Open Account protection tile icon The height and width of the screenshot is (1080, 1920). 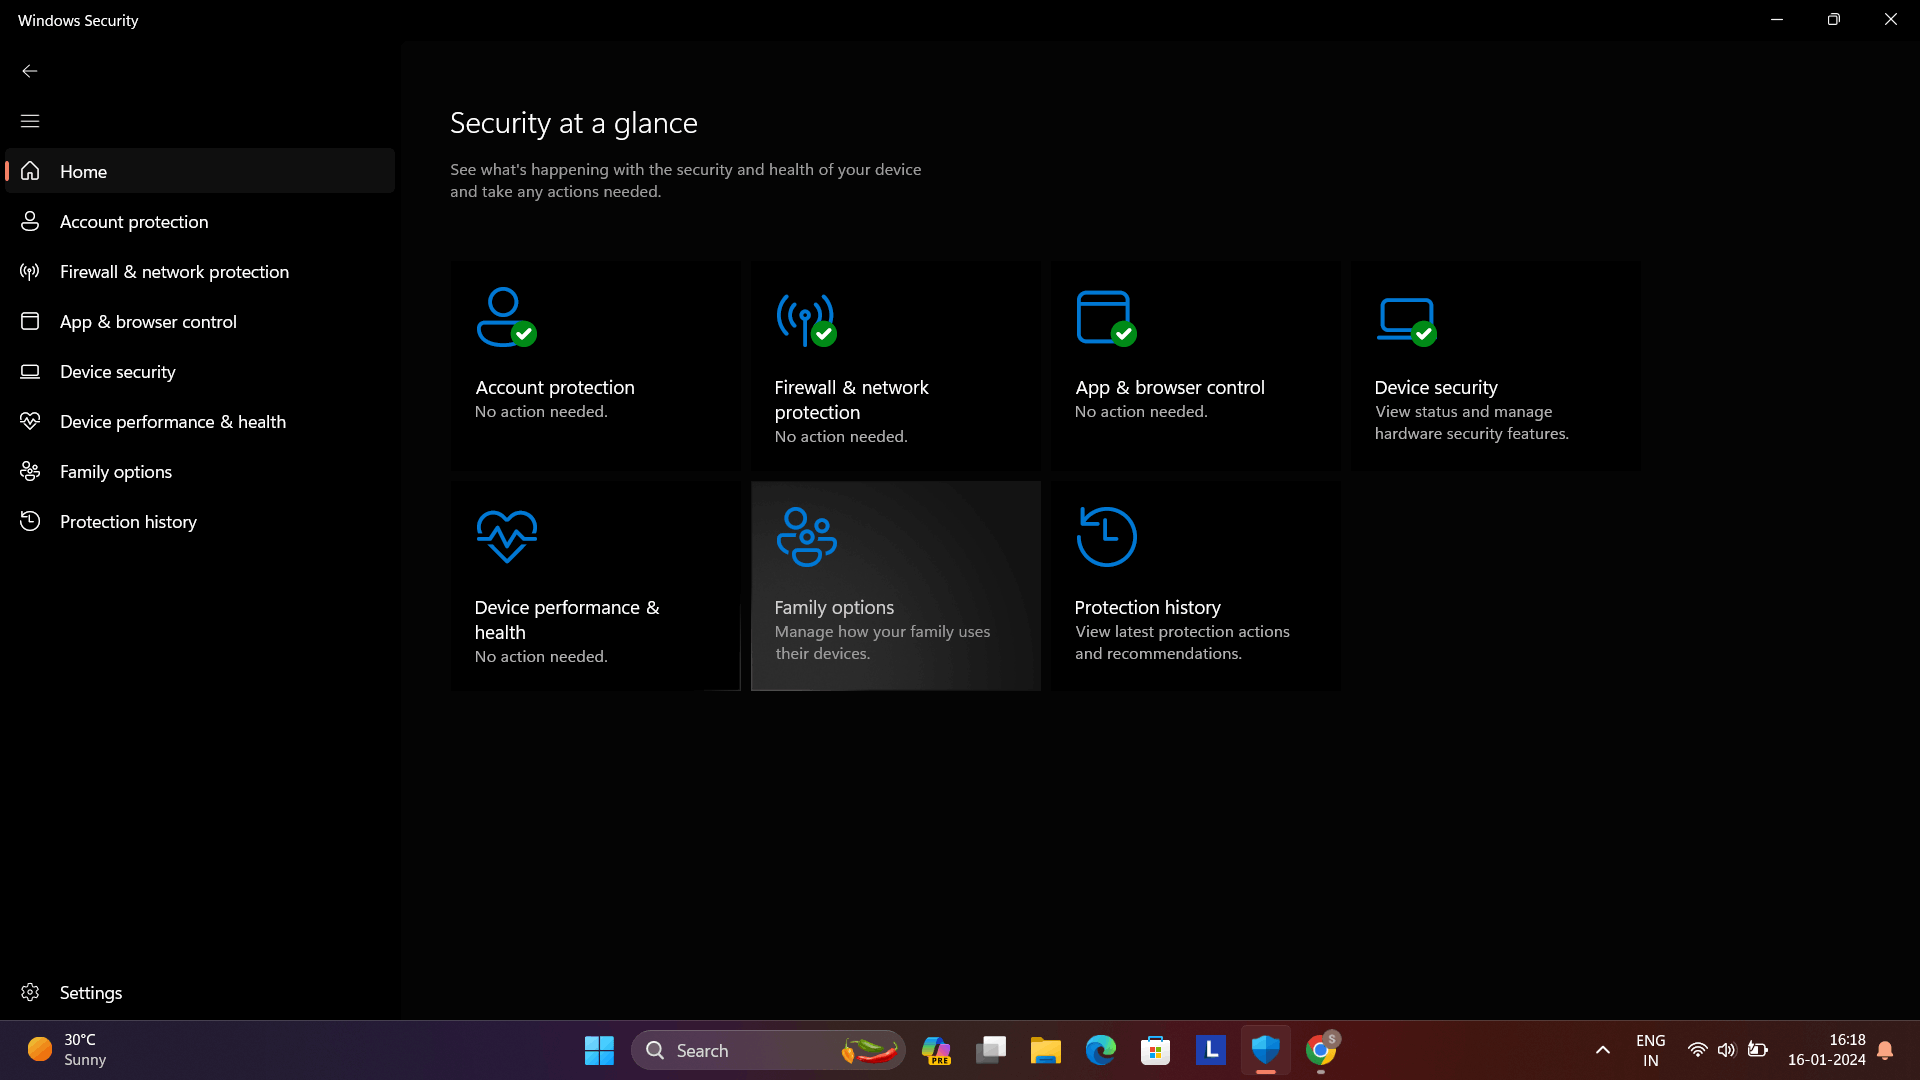pos(506,317)
